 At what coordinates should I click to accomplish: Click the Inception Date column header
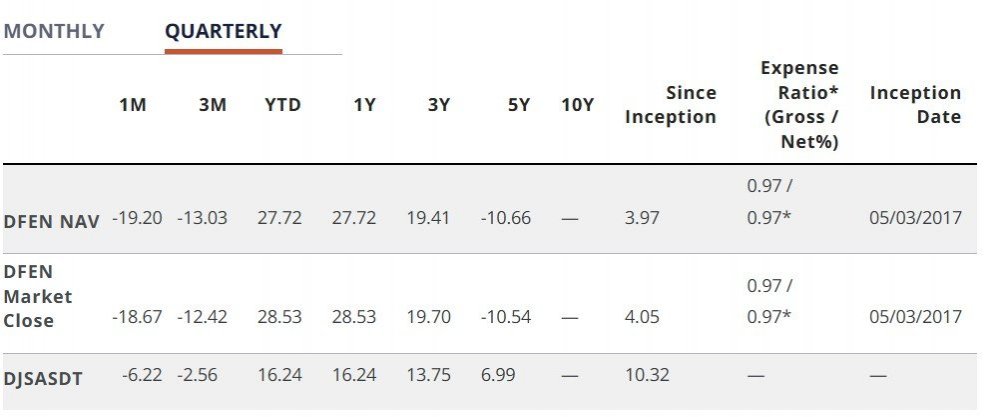tap(915, 104)
